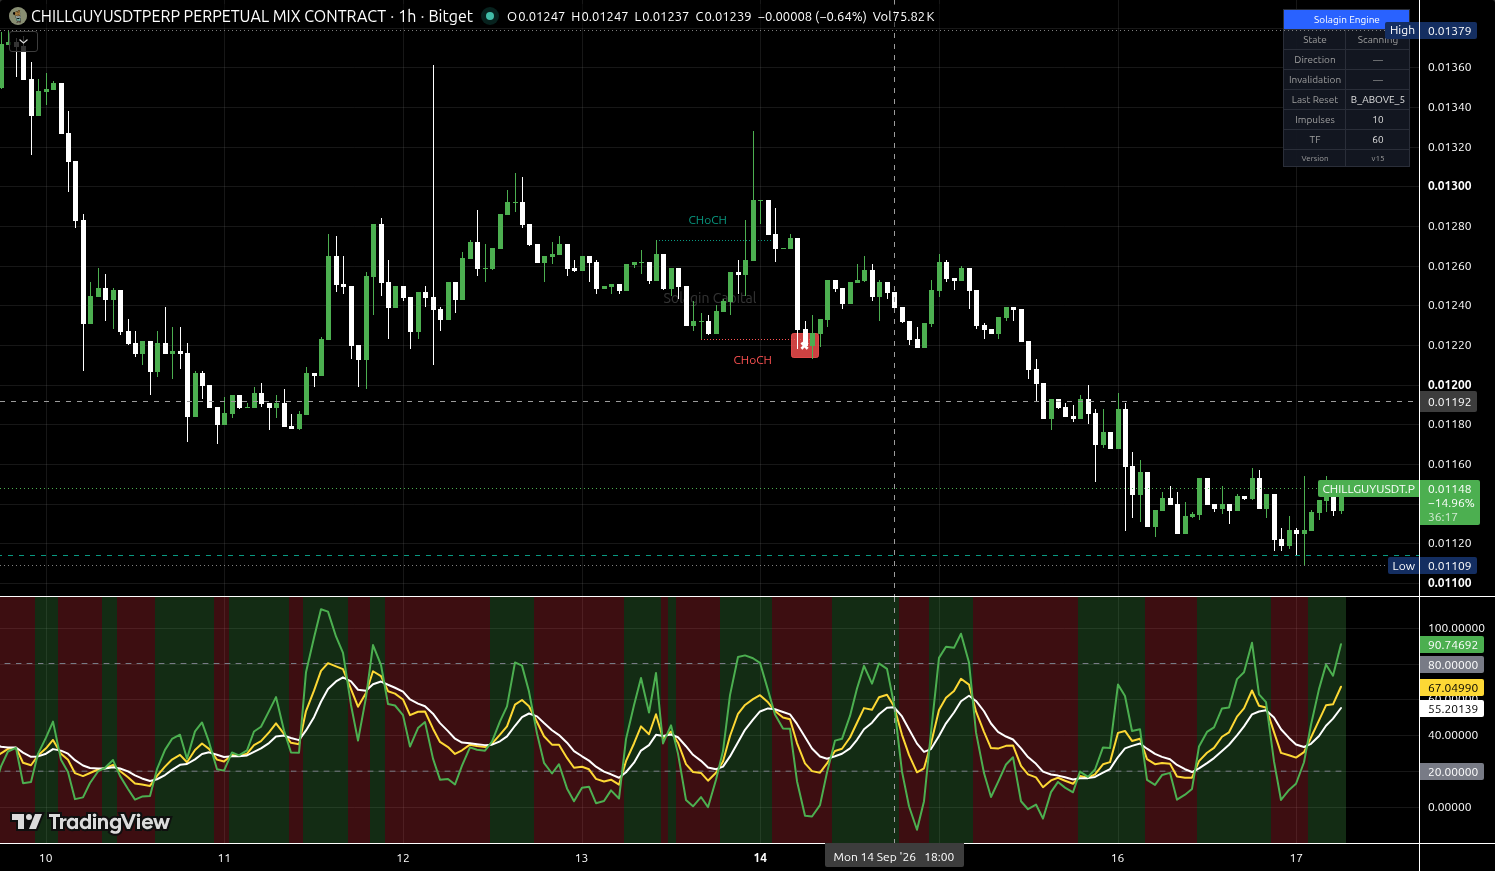Click the 0.01192 dashed line price label

pos(1449,402)
